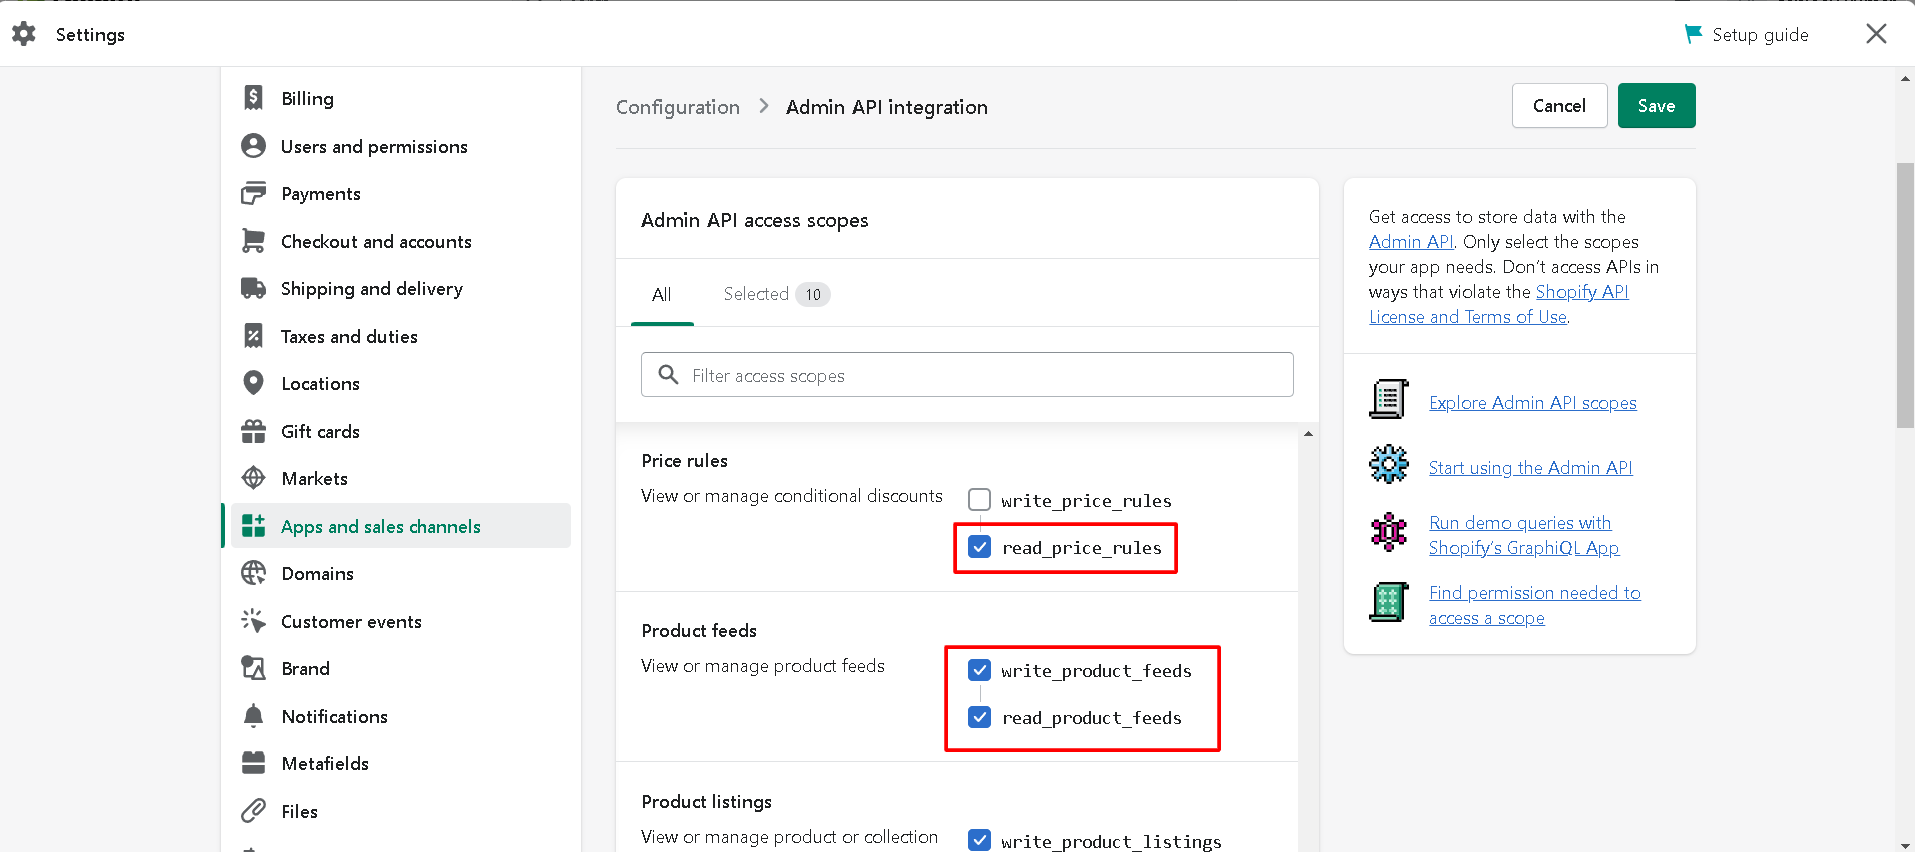Open Run demo queries with GraphiQL link
The height and width of the screenshot is (852, 1915).
(x=1523, y=535)
